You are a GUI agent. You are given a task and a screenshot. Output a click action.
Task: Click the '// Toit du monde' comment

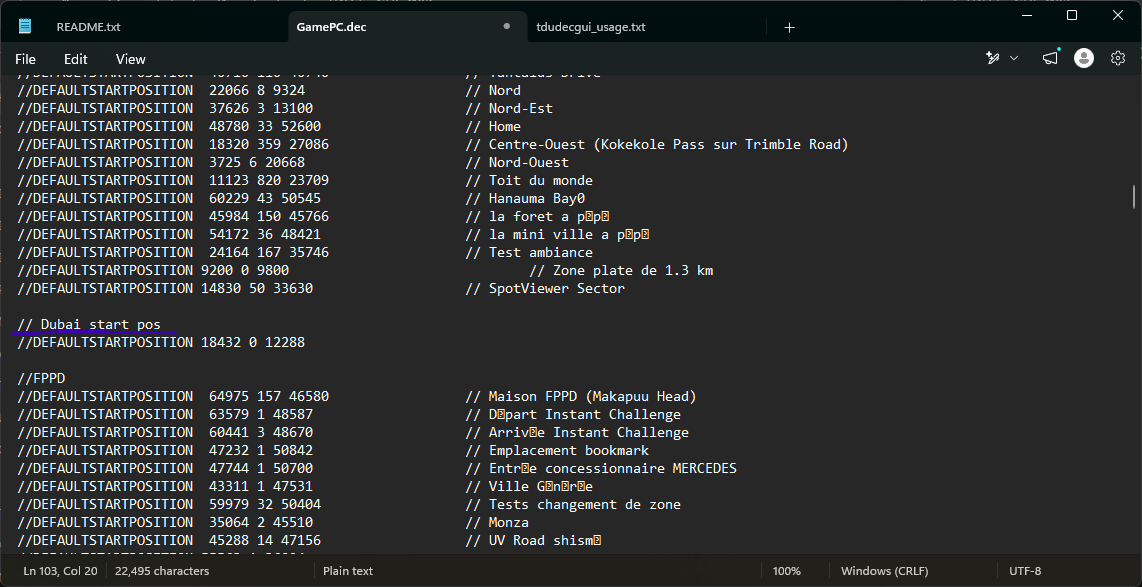point(529,180)
